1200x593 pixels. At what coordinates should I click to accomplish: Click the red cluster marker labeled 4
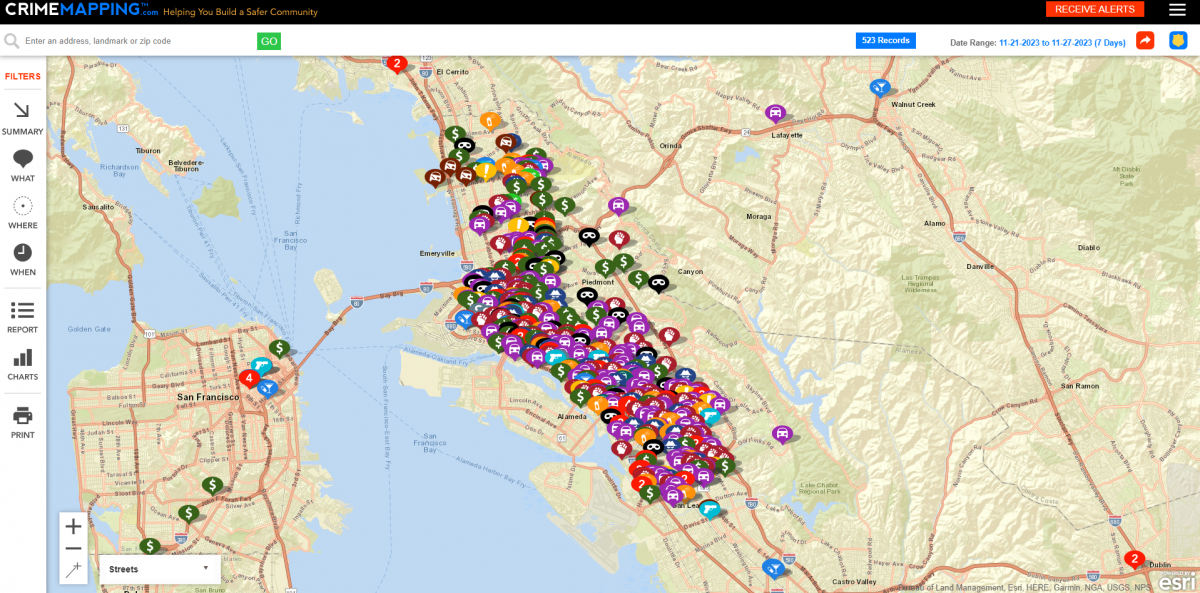[x=247, y=379]
